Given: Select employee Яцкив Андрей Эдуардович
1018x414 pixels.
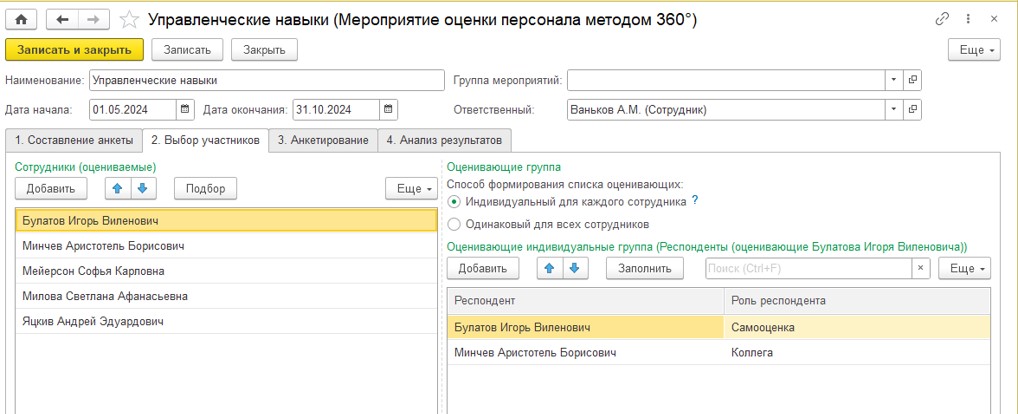Looking at the screenshot, I should click(x=227, y=321).
